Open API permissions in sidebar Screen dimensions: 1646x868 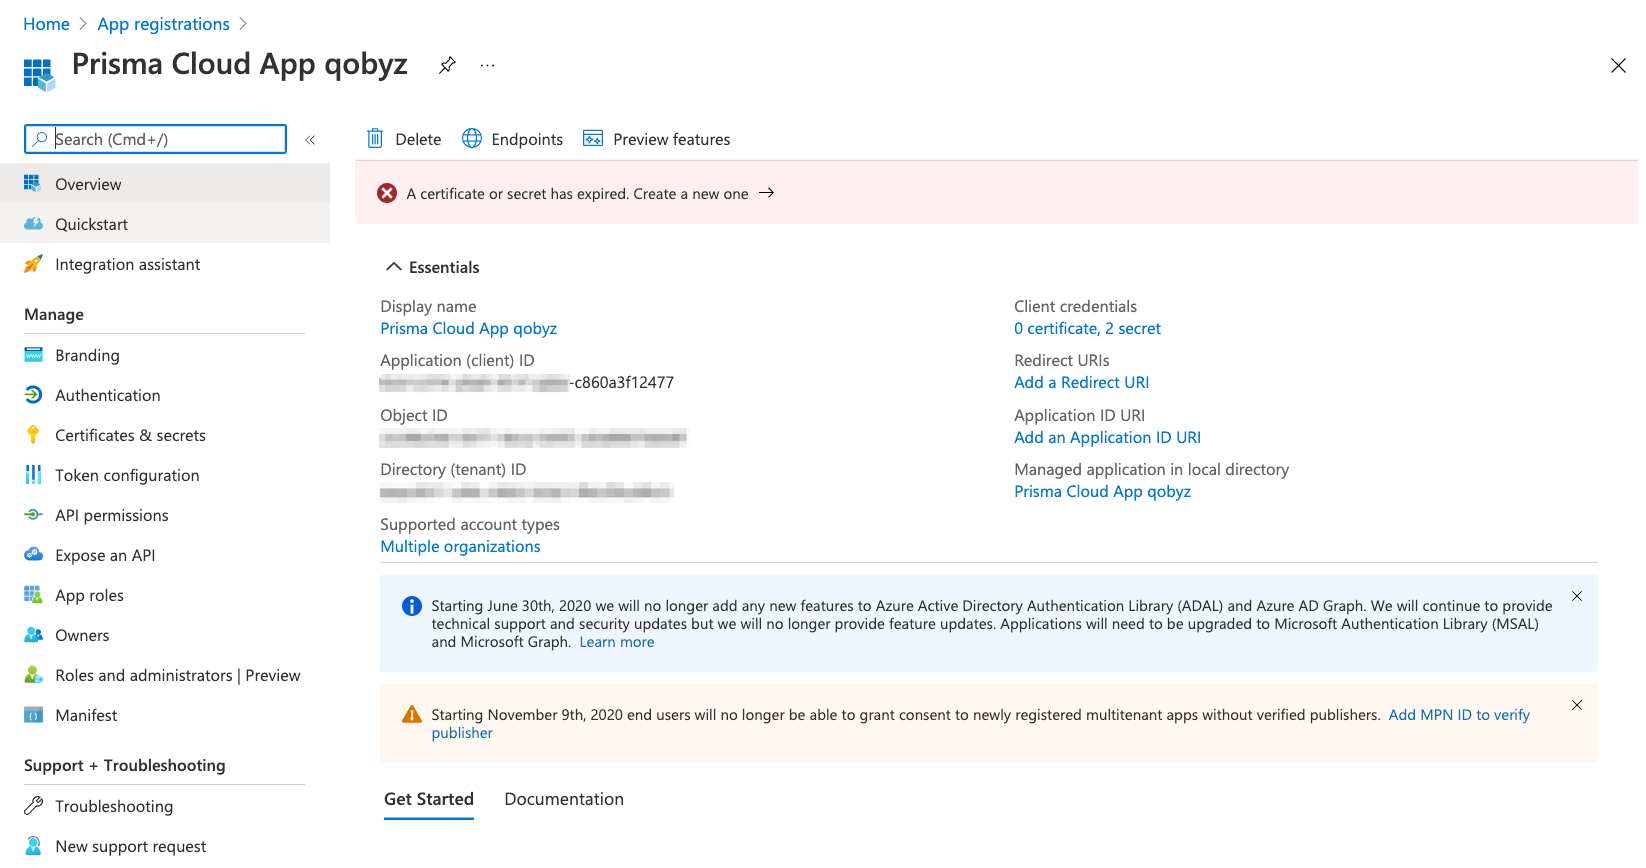(111, 515)
